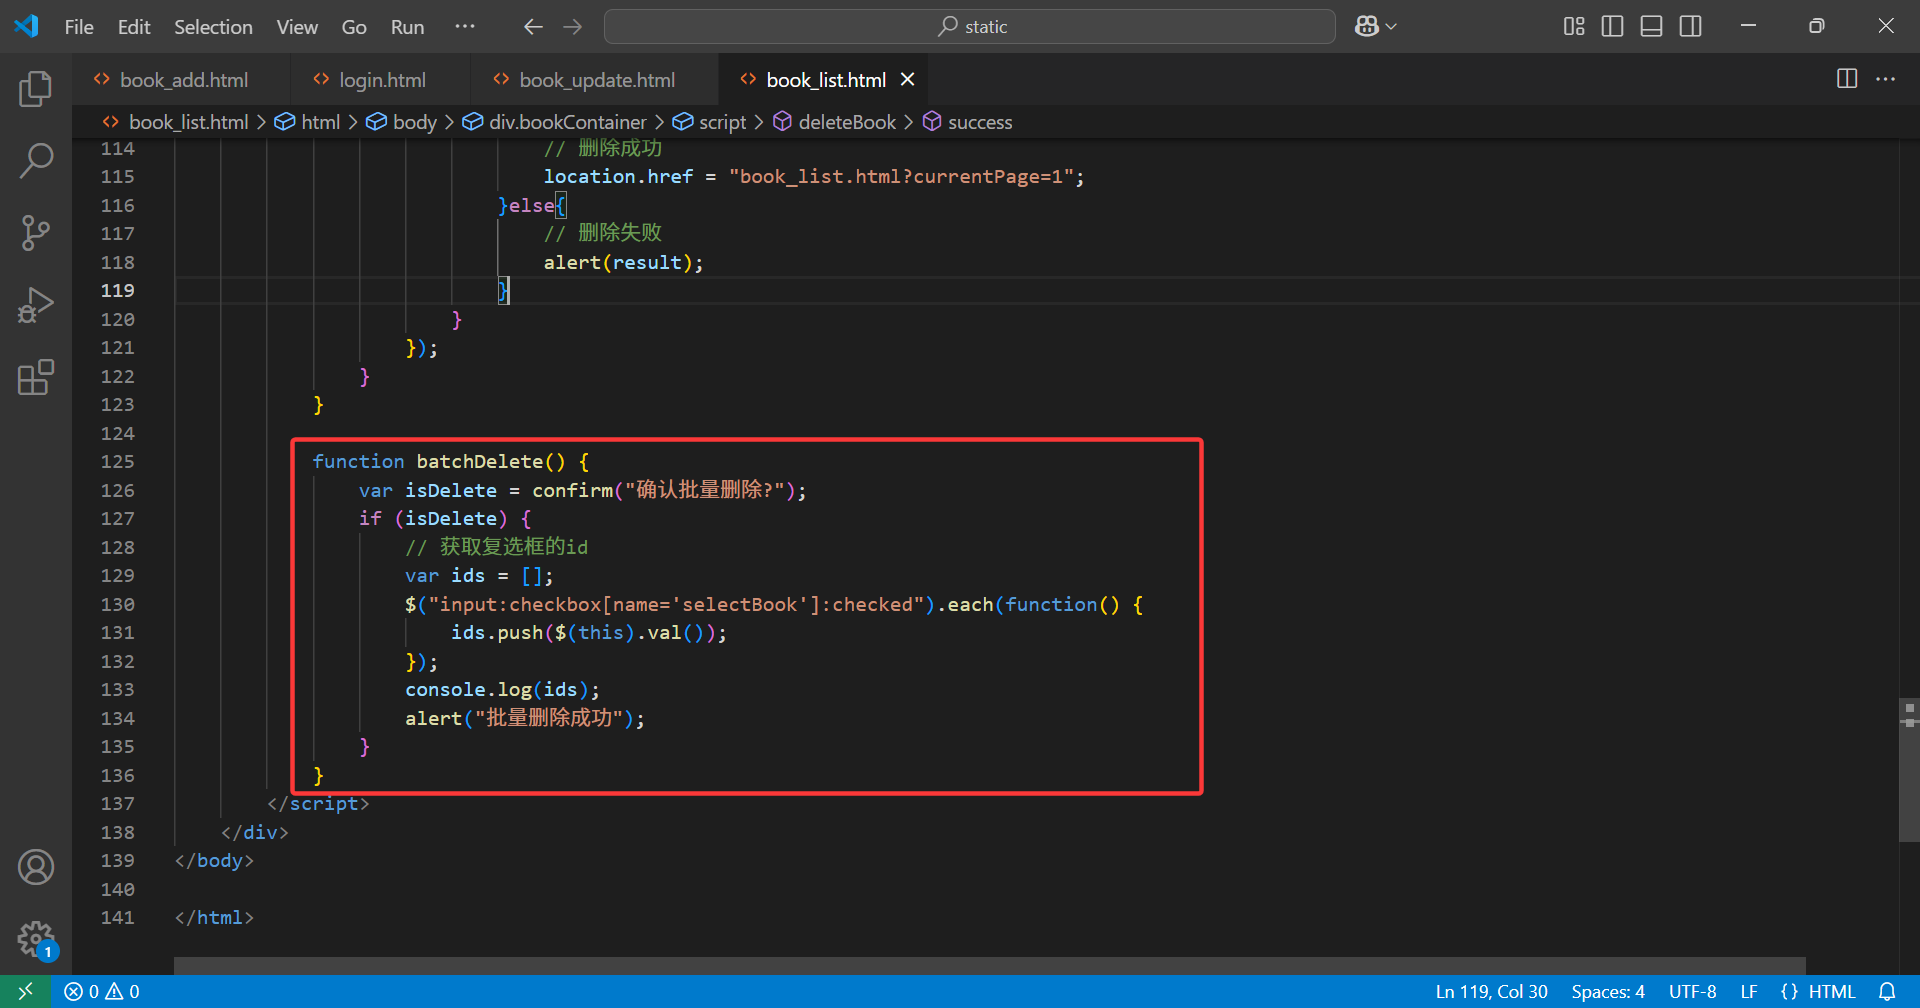
Task: Open the Source Control view
Action: [x=36, y=232]
